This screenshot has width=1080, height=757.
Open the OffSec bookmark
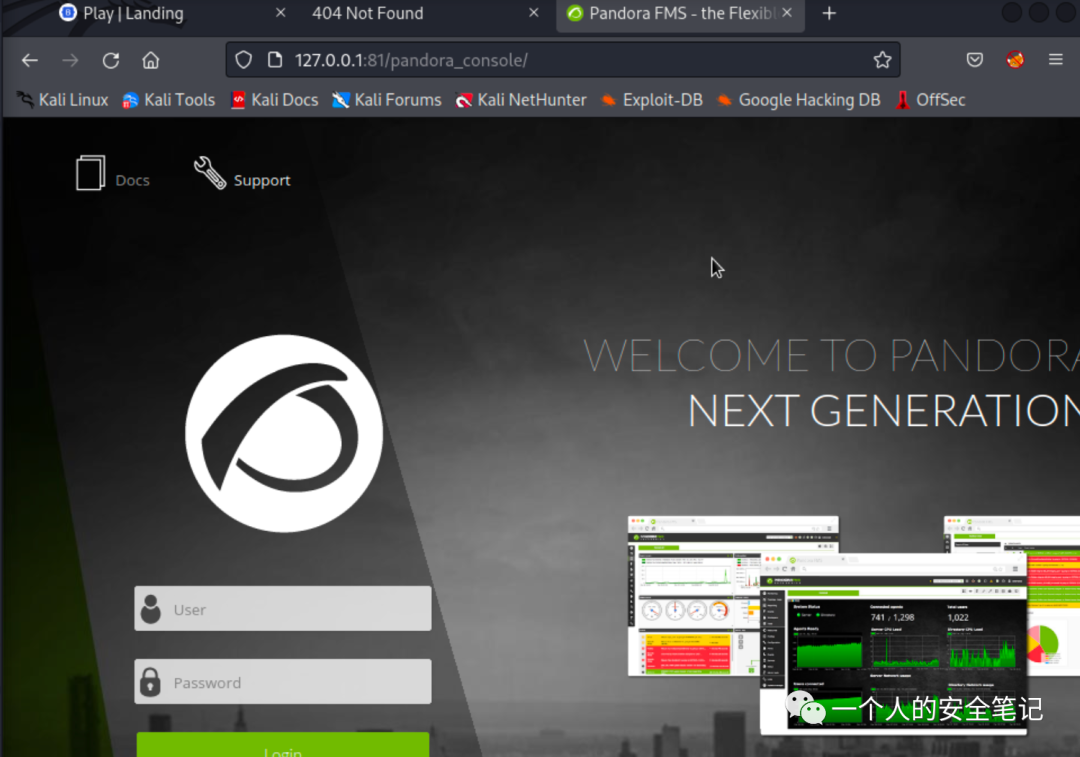click(931, 100)
